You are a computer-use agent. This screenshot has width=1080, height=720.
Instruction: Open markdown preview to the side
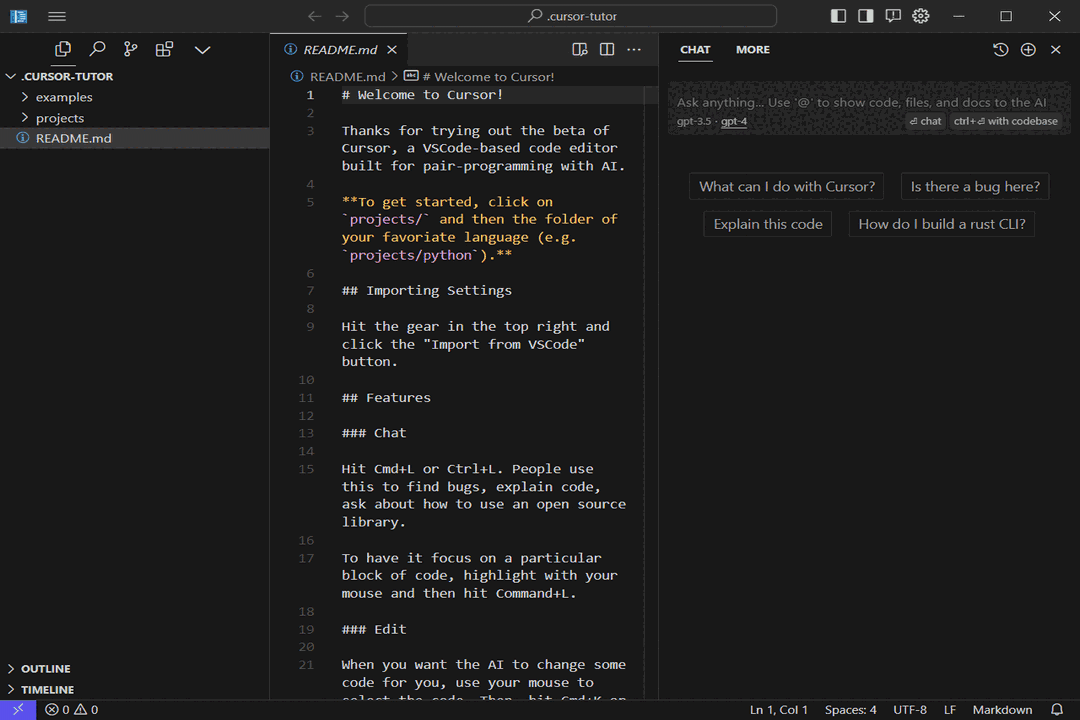(579, 50)
